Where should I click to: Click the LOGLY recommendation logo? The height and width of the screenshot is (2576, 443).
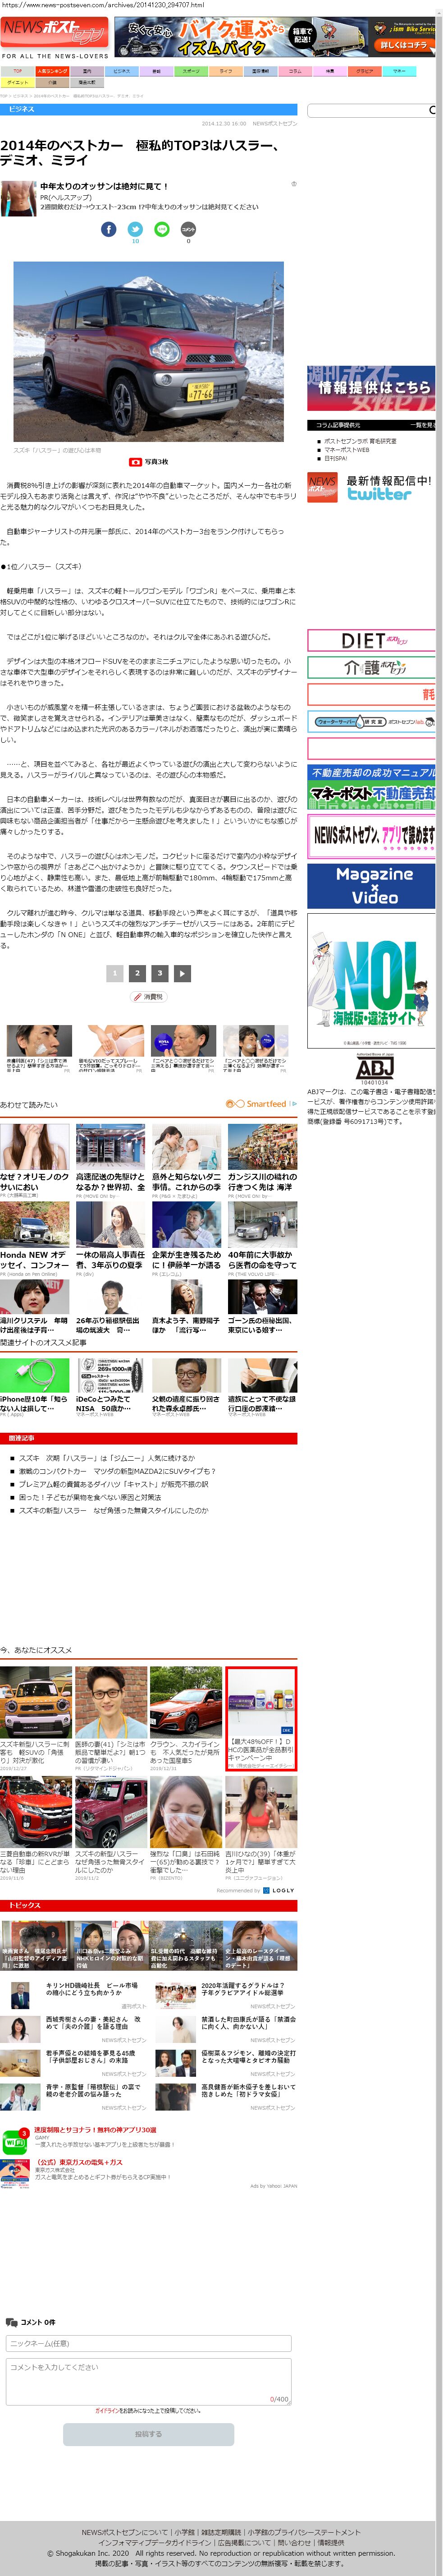(x=279, y=1891)
